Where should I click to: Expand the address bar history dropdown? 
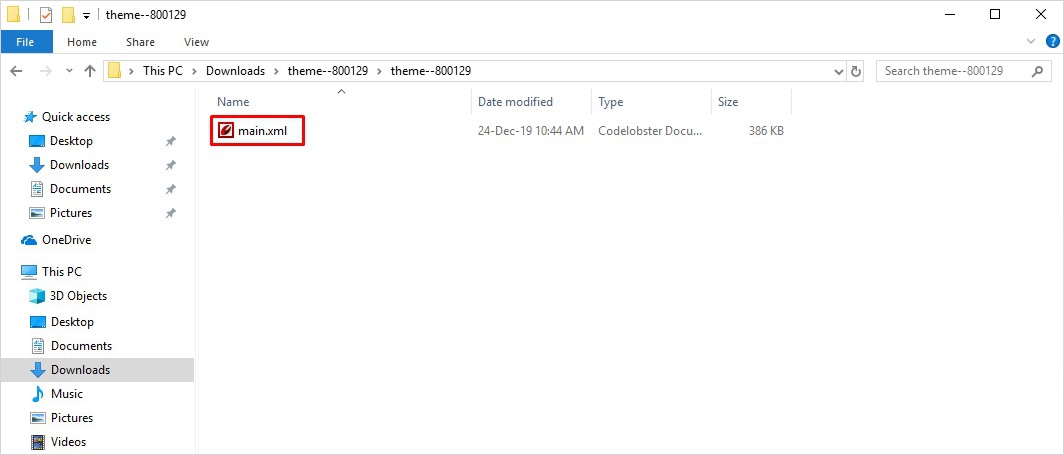(838, 71)
